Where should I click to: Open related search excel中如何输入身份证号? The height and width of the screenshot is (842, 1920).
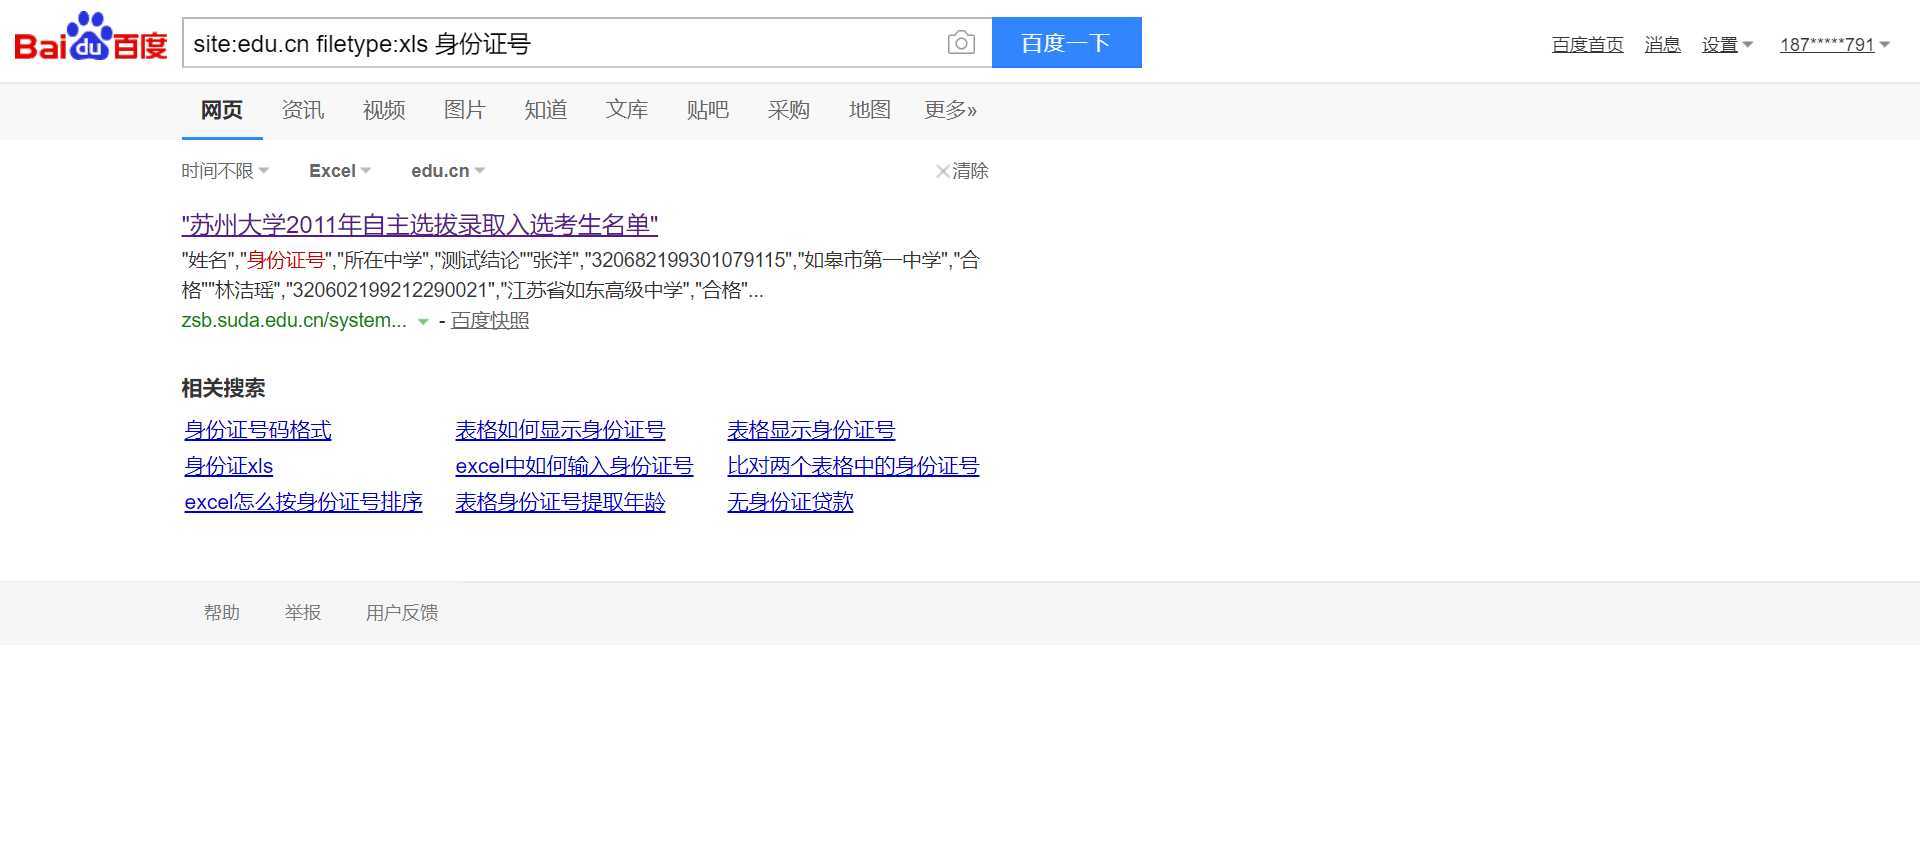[574, 466]
